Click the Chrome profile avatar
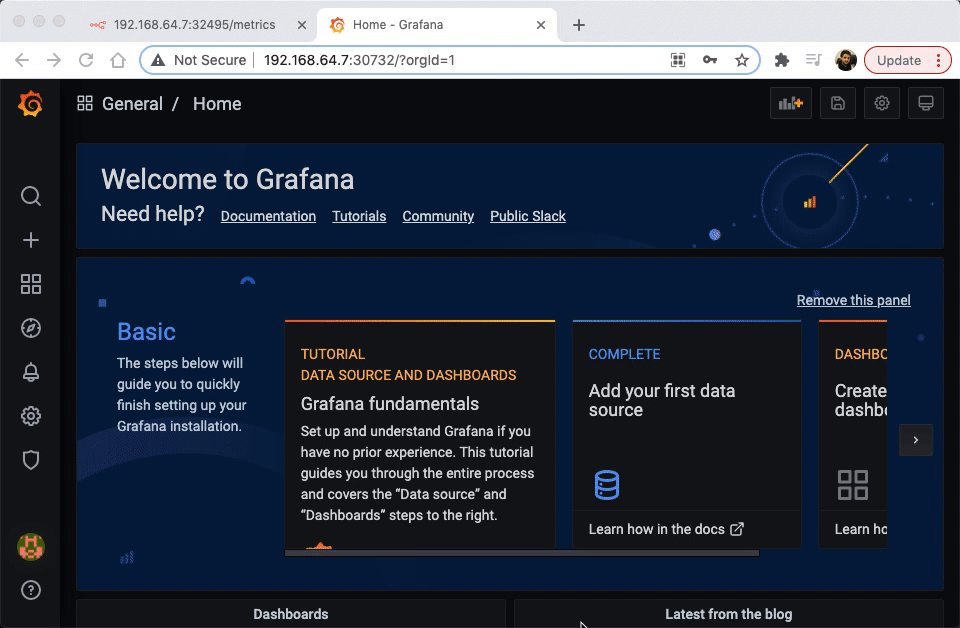 coord(846,60)
